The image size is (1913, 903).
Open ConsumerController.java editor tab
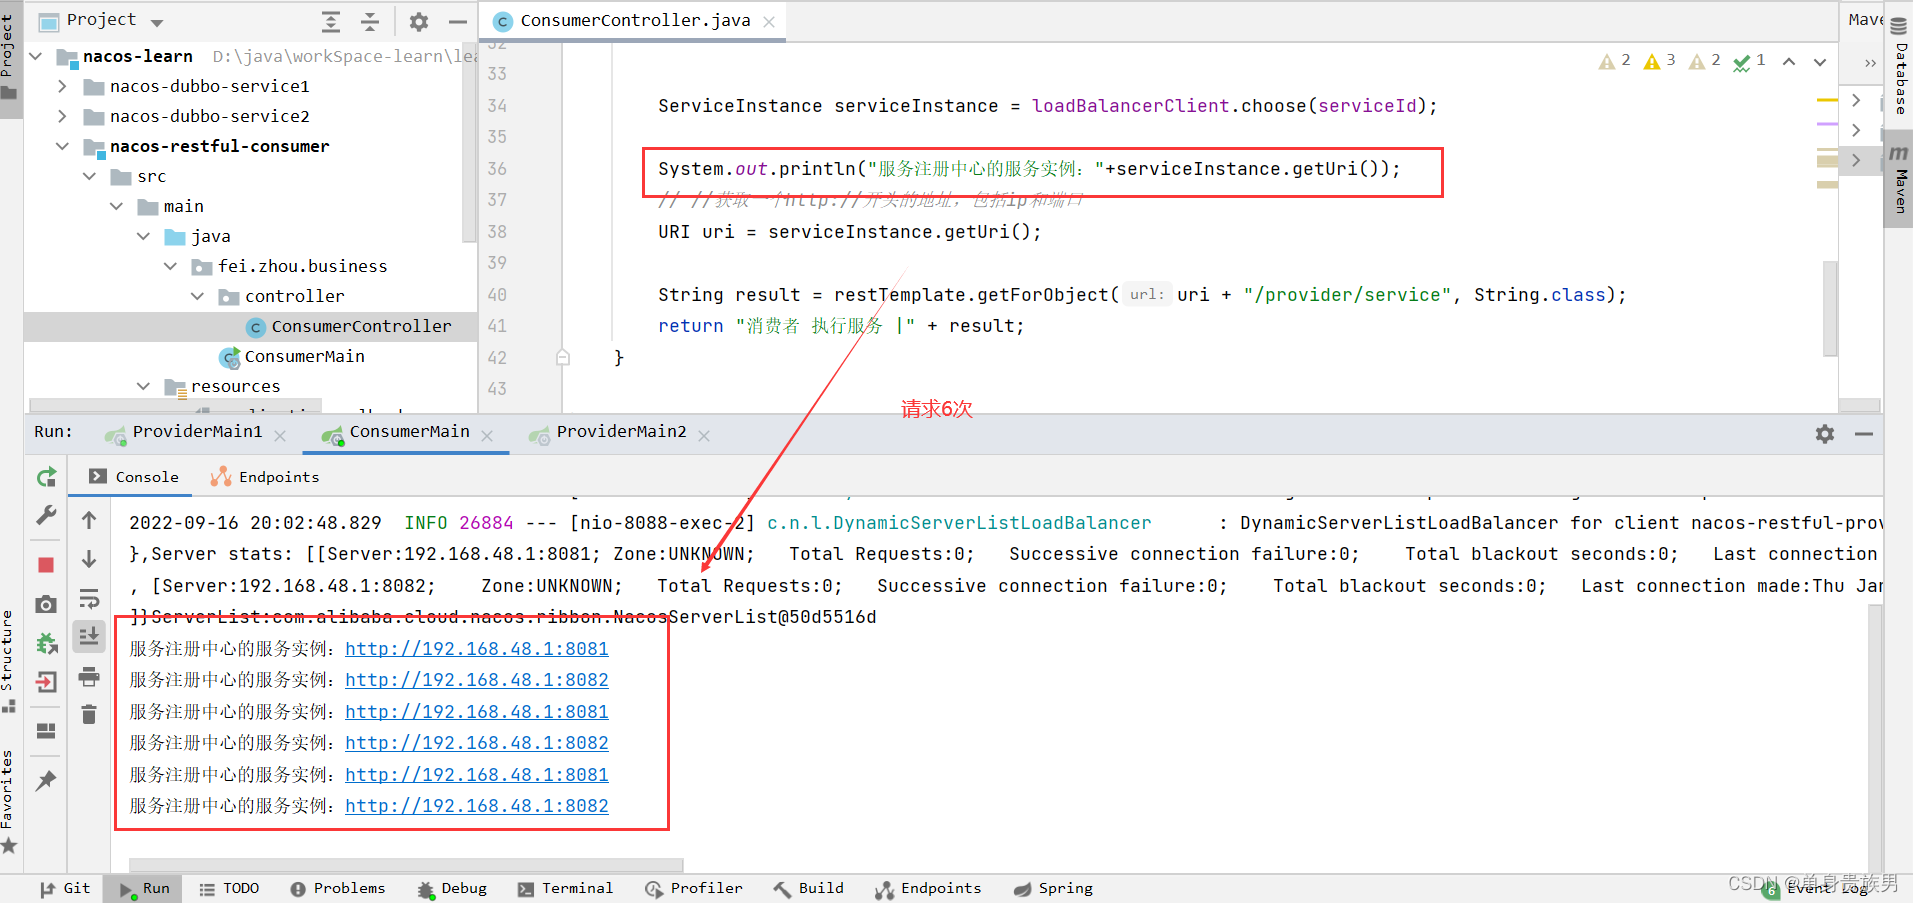coord(635,20)
